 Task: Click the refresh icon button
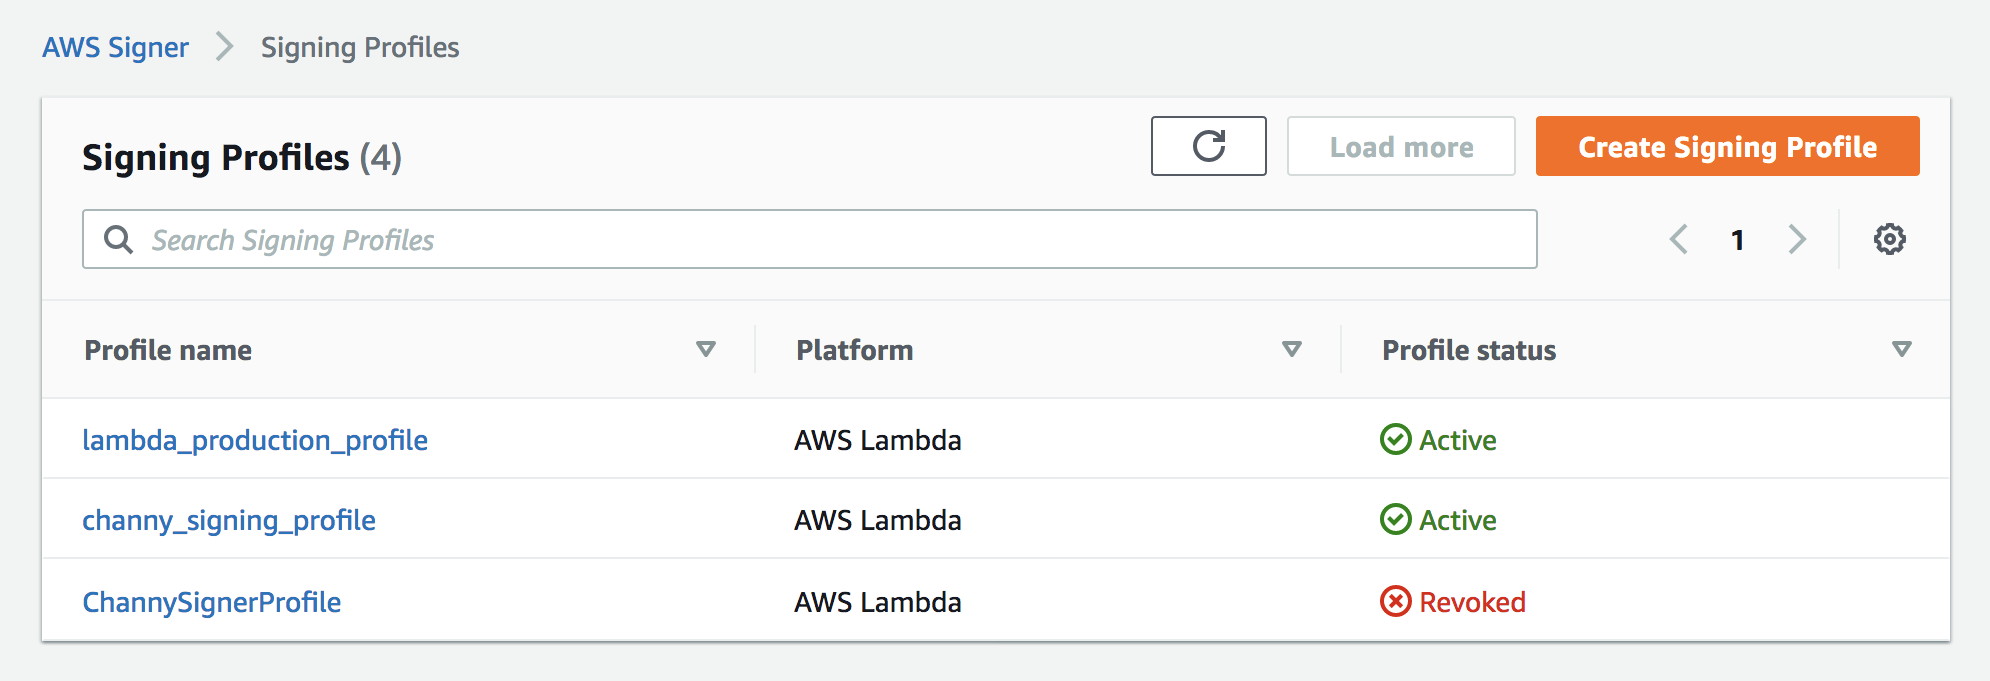(1208, 146)
